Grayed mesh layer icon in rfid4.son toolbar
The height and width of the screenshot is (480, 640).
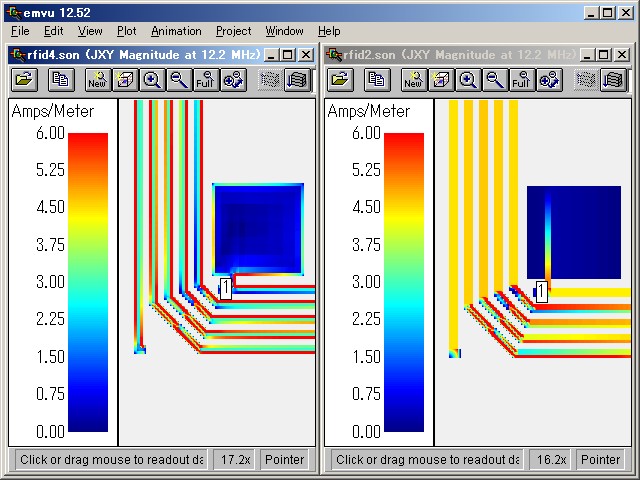[x=270, y=80]
